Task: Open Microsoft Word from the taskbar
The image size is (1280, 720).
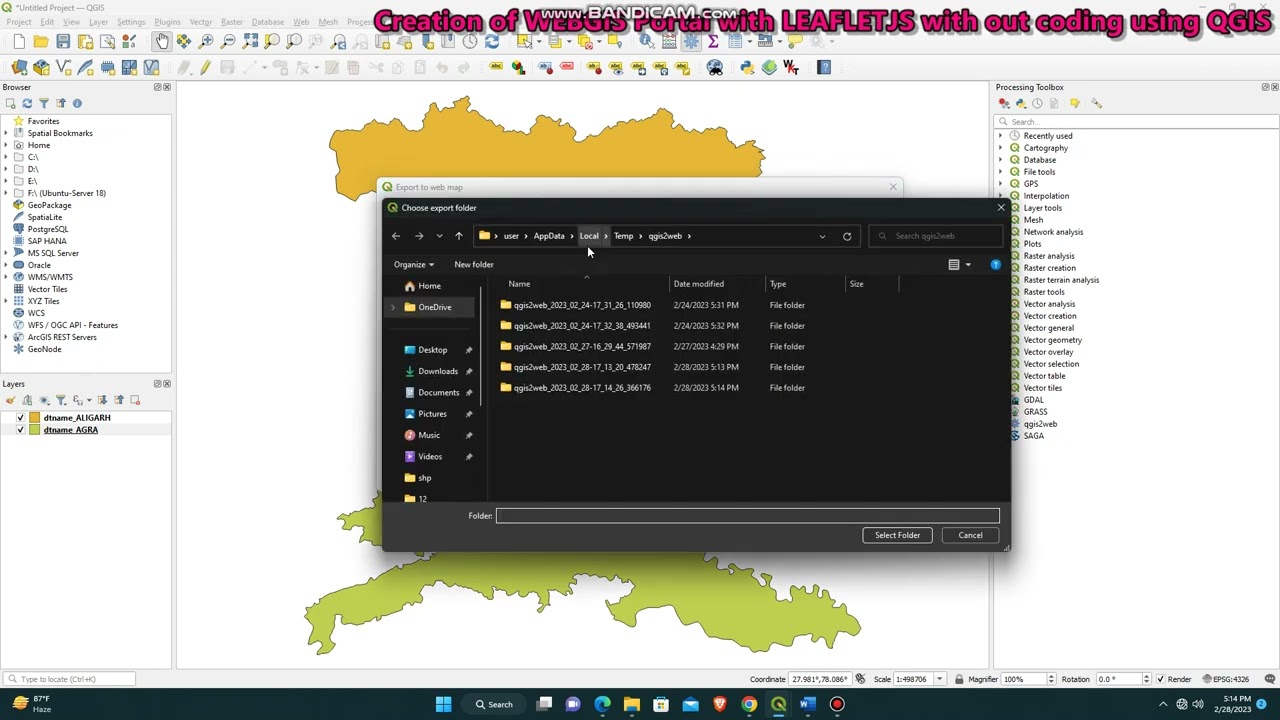Action: tap(807, 704)
